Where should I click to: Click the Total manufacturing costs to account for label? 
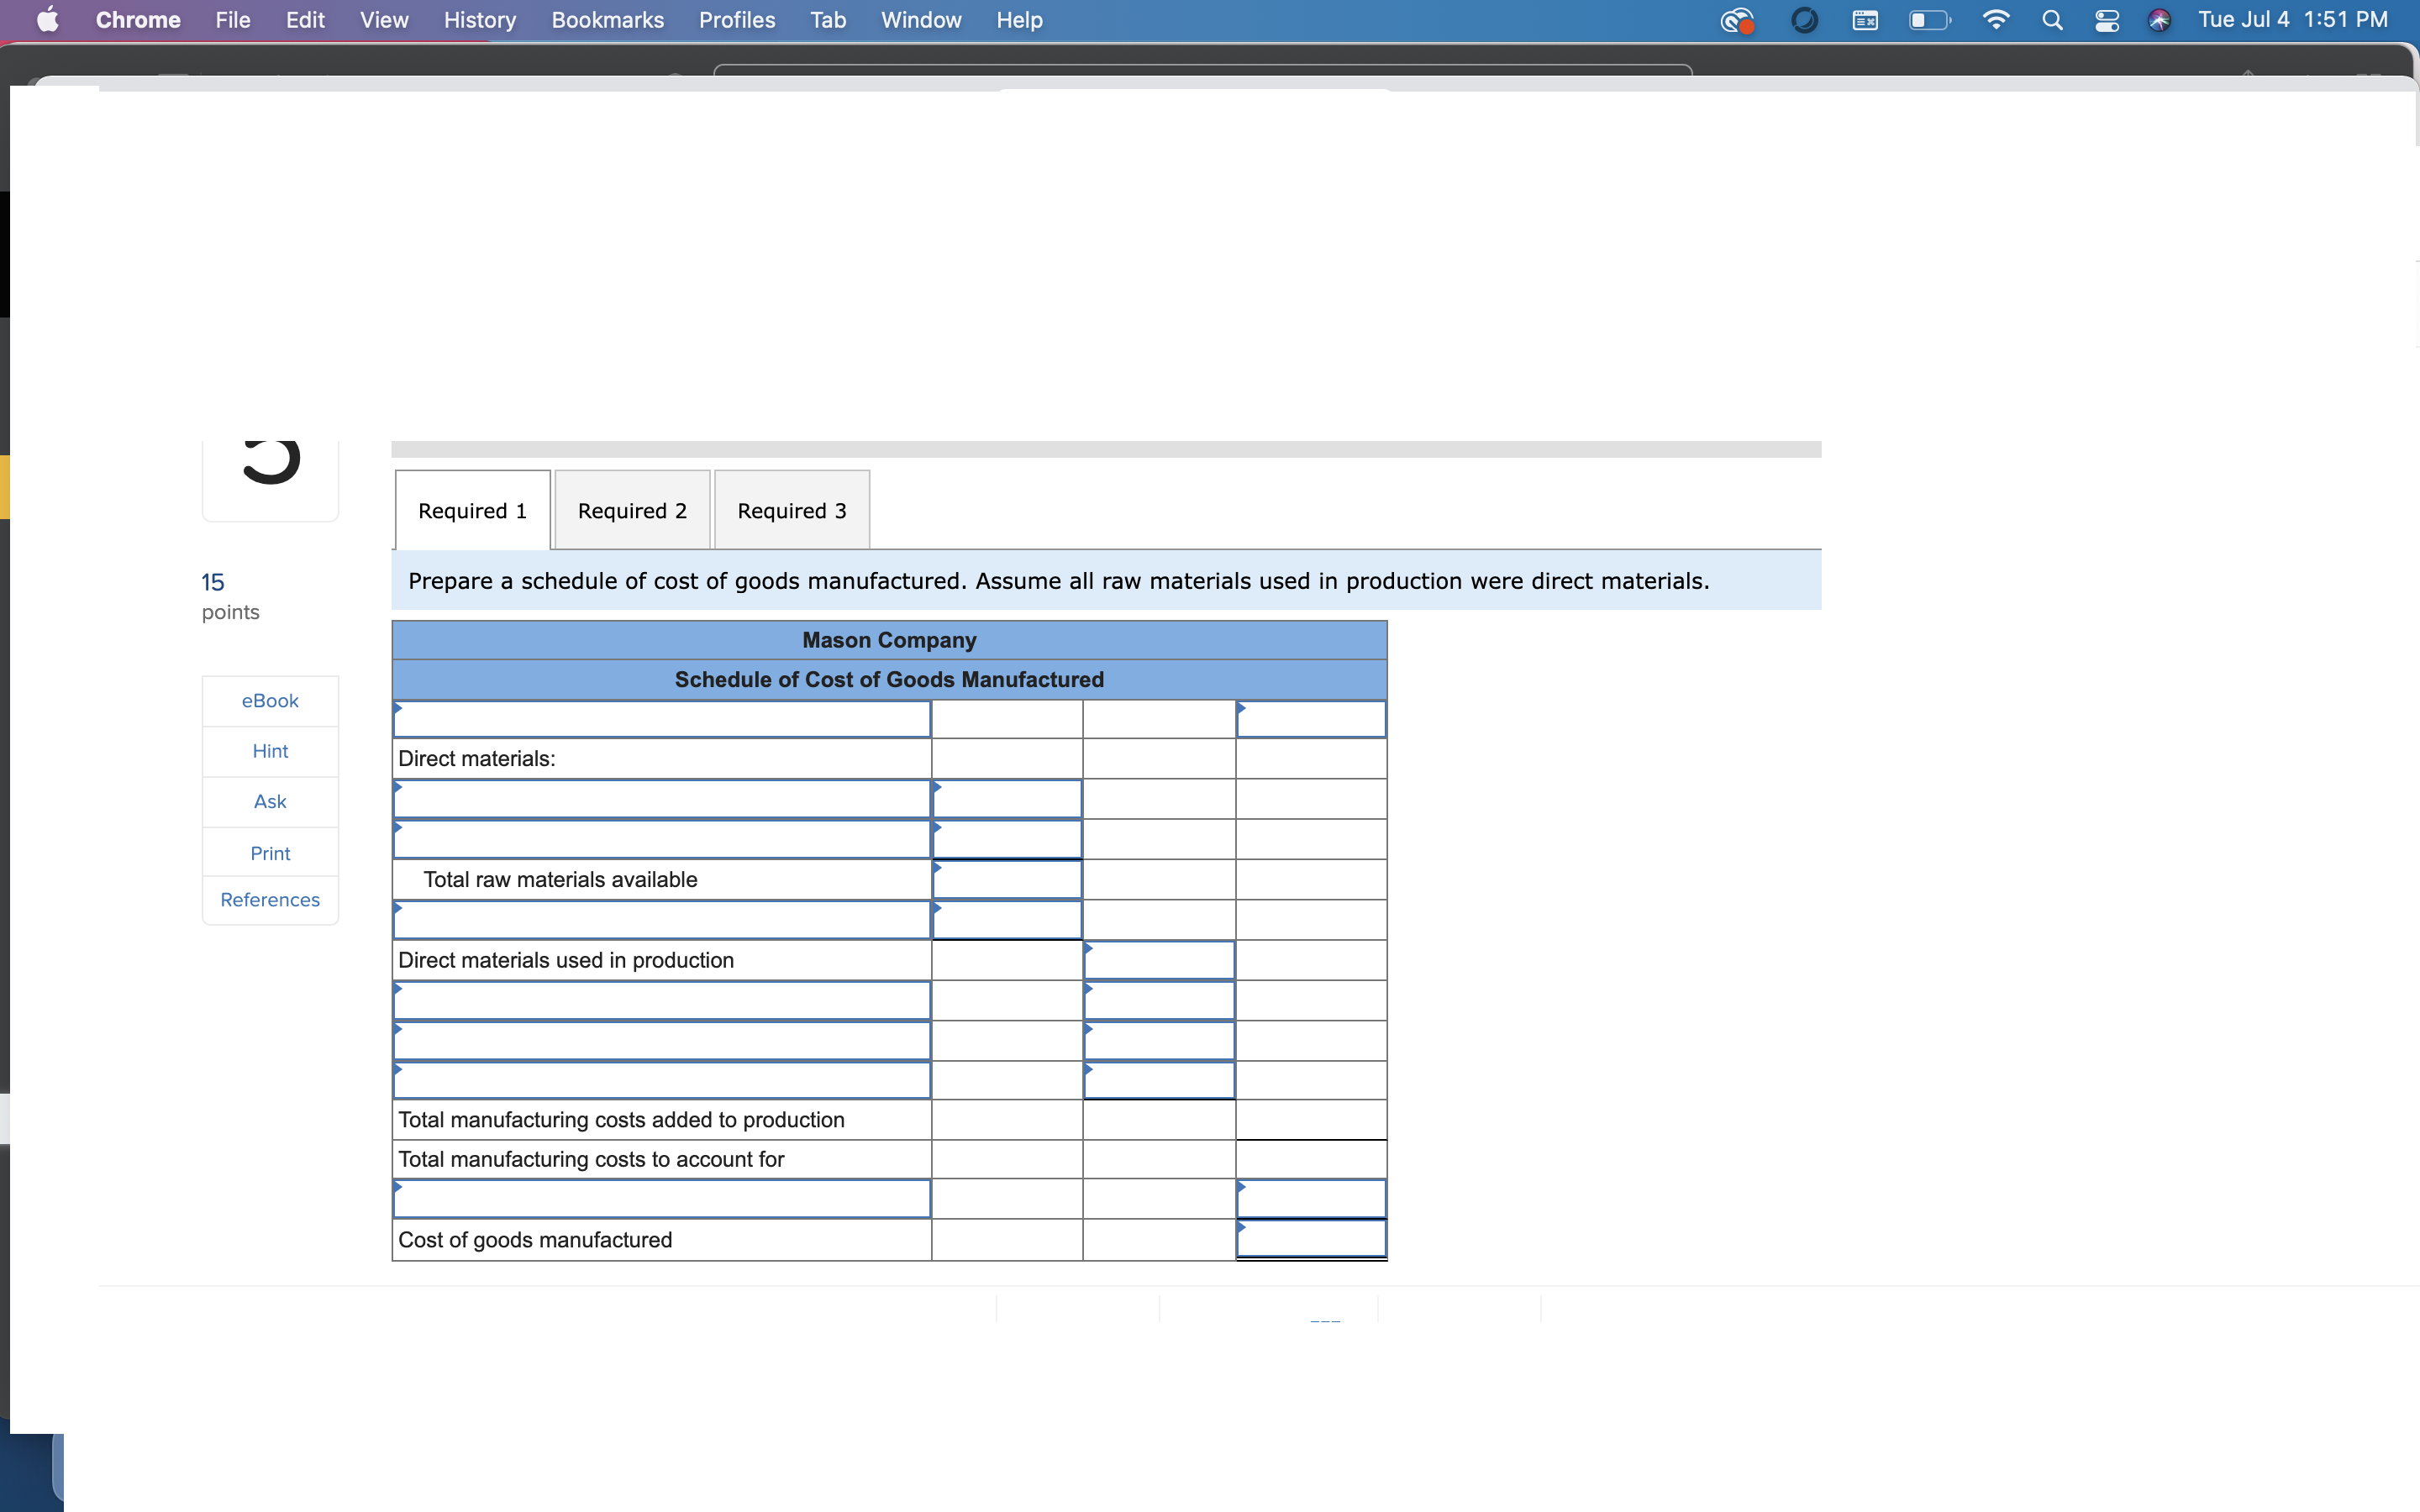pyautogui.click(x=591, y=1159)
